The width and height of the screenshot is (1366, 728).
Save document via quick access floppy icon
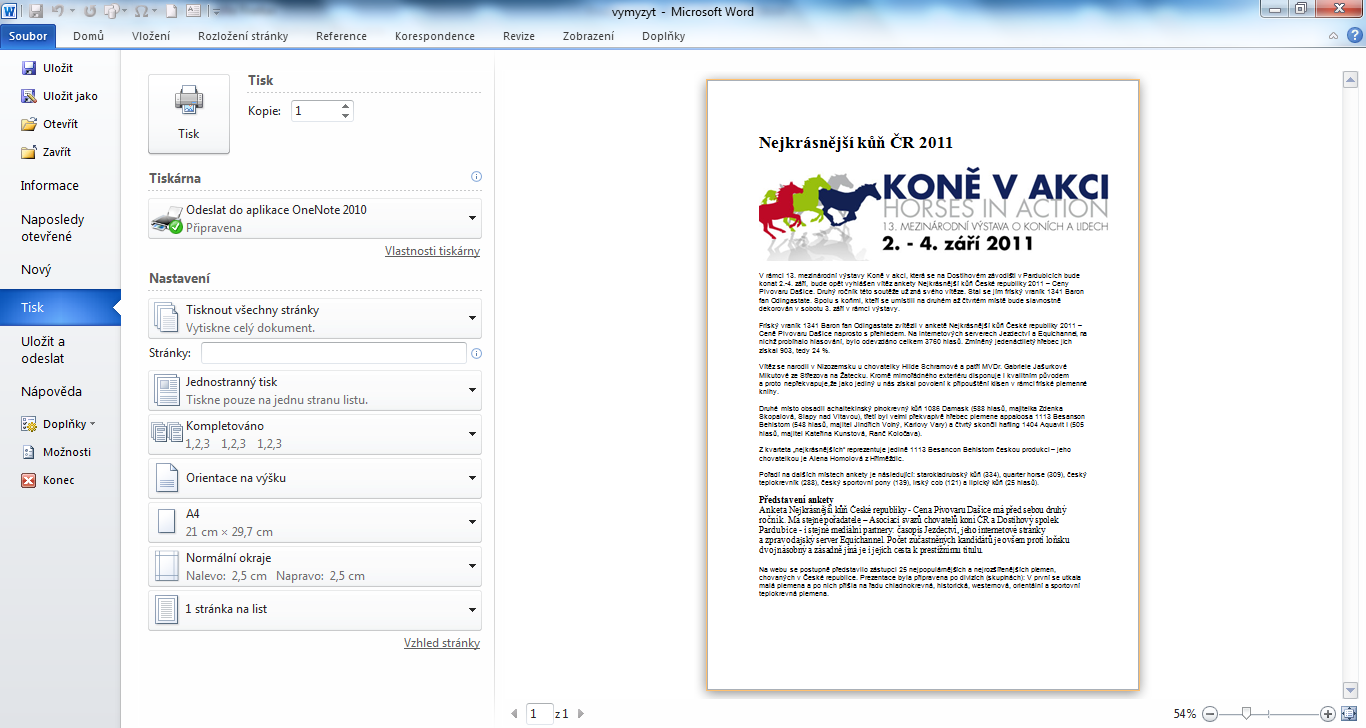tap(36, 12)
